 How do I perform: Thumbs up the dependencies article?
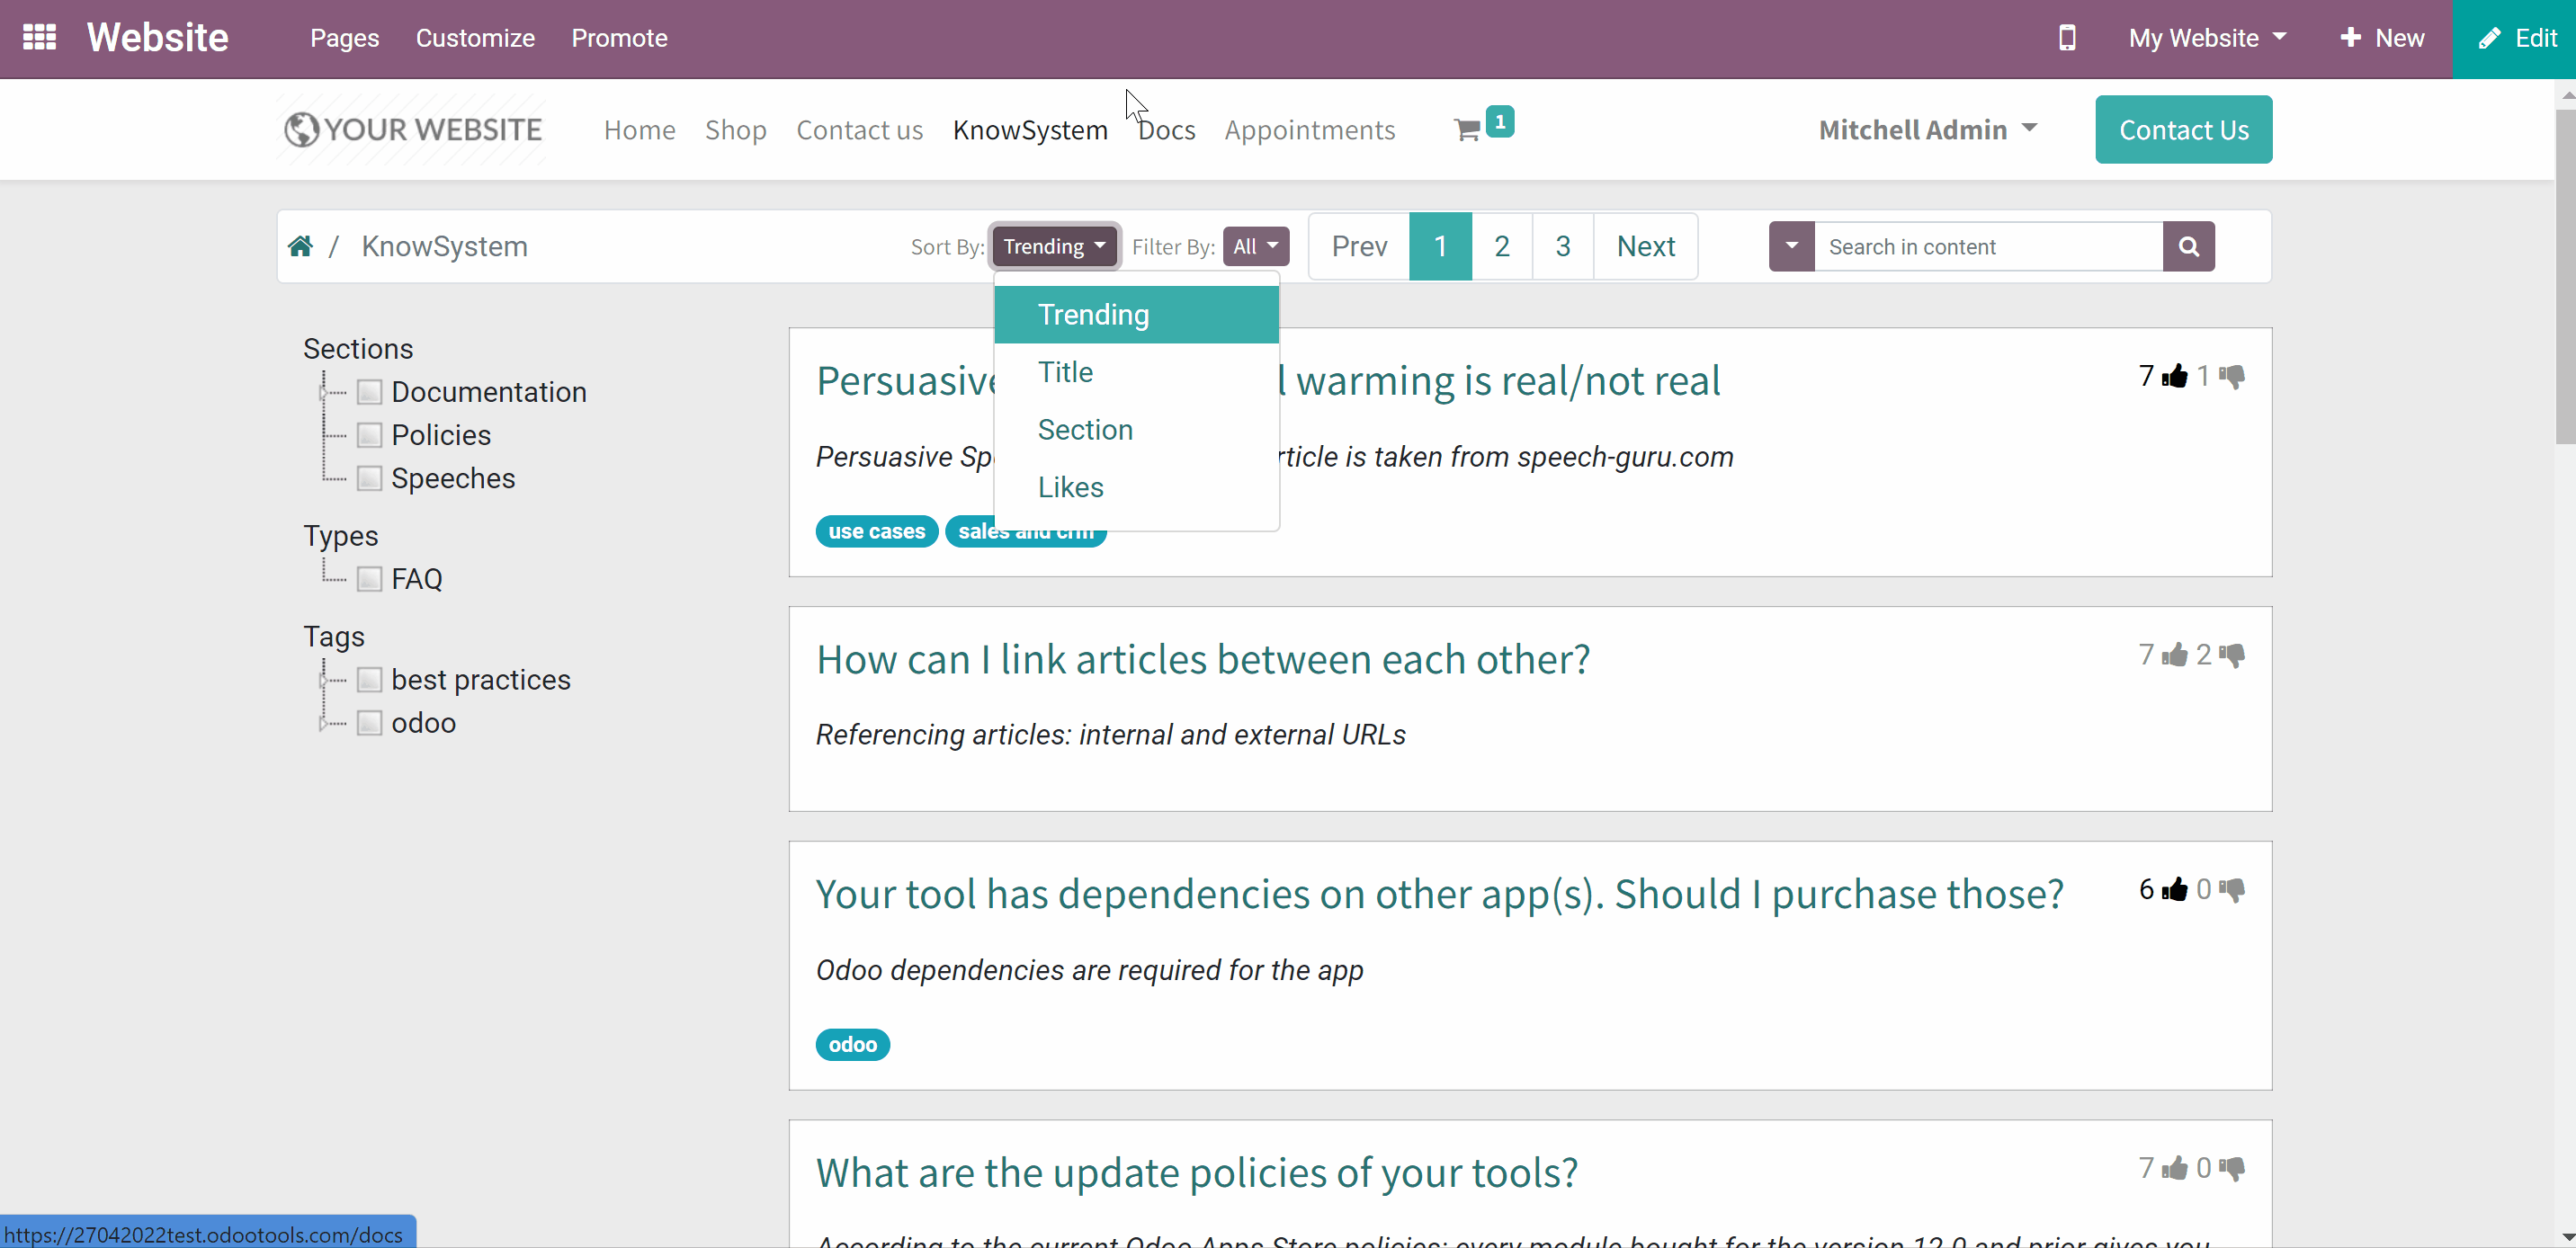pos(2175,889)
